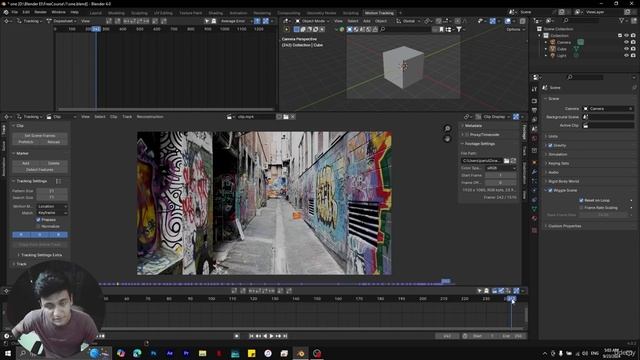Jump to the first frame in timeline
This screenshot has width=640, height=360.
251,336
